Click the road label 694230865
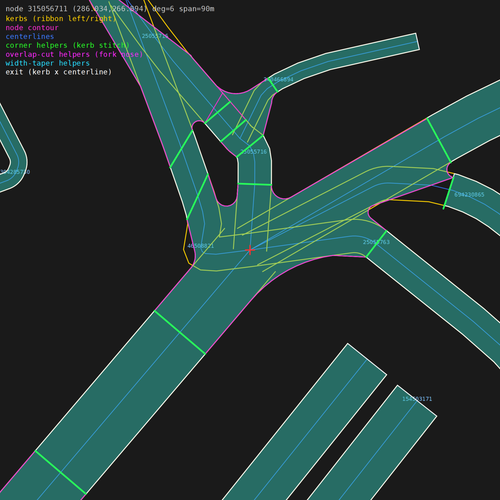This screenshot has width=500, height=500. click(x=469, y=195)
